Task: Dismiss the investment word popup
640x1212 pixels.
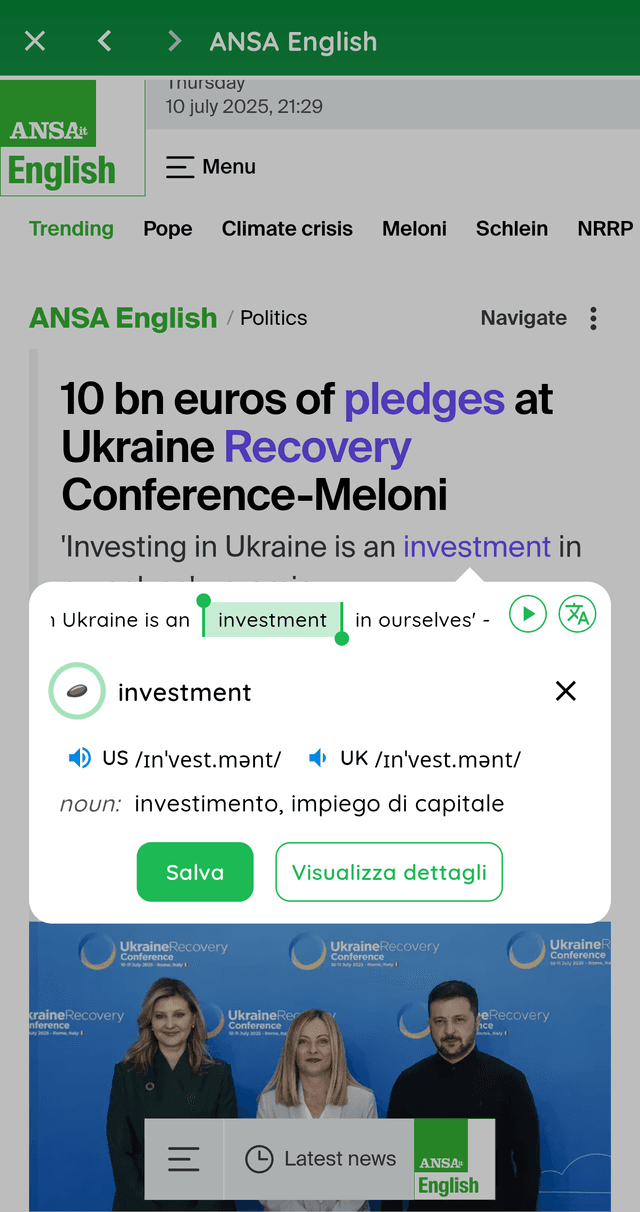Action: 566,691
